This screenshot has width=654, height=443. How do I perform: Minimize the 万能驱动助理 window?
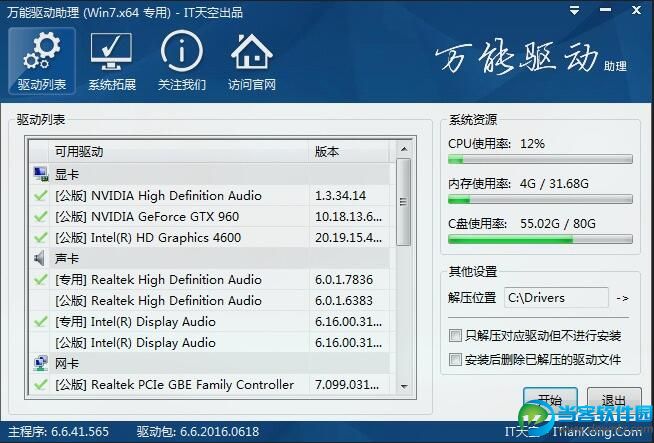coord(606,10)
